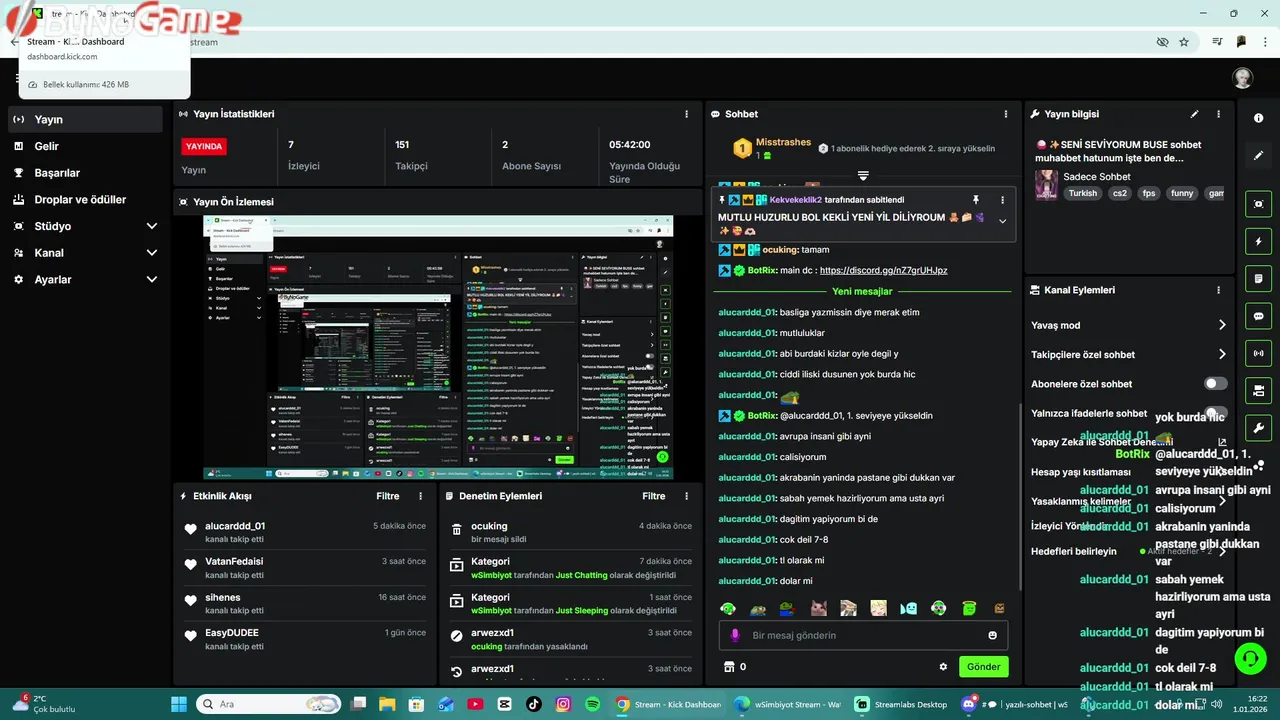The height and width of the screenshot is (720, 1280).
Task: Expand the Ayarlar sidebar section
Action: [85, 280]
